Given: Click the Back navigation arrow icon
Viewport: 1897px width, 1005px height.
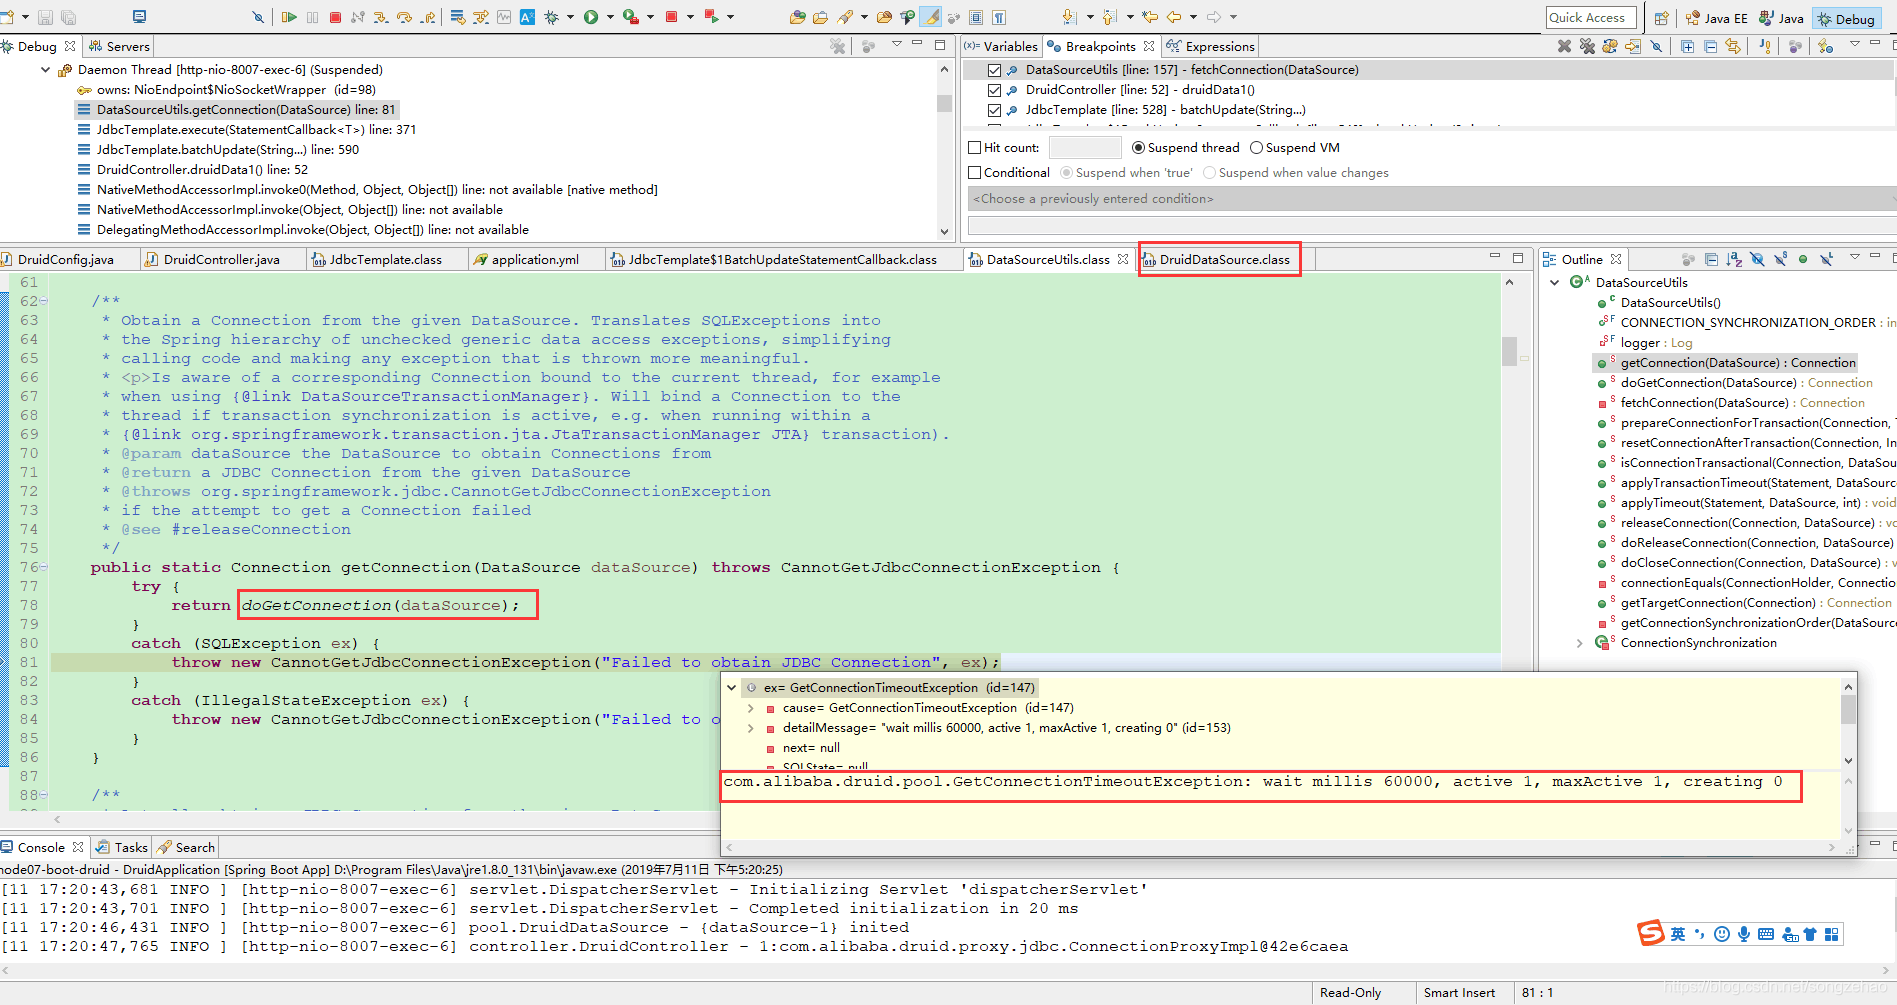Looking at the screenshot, I should [x=1174, y=17].
